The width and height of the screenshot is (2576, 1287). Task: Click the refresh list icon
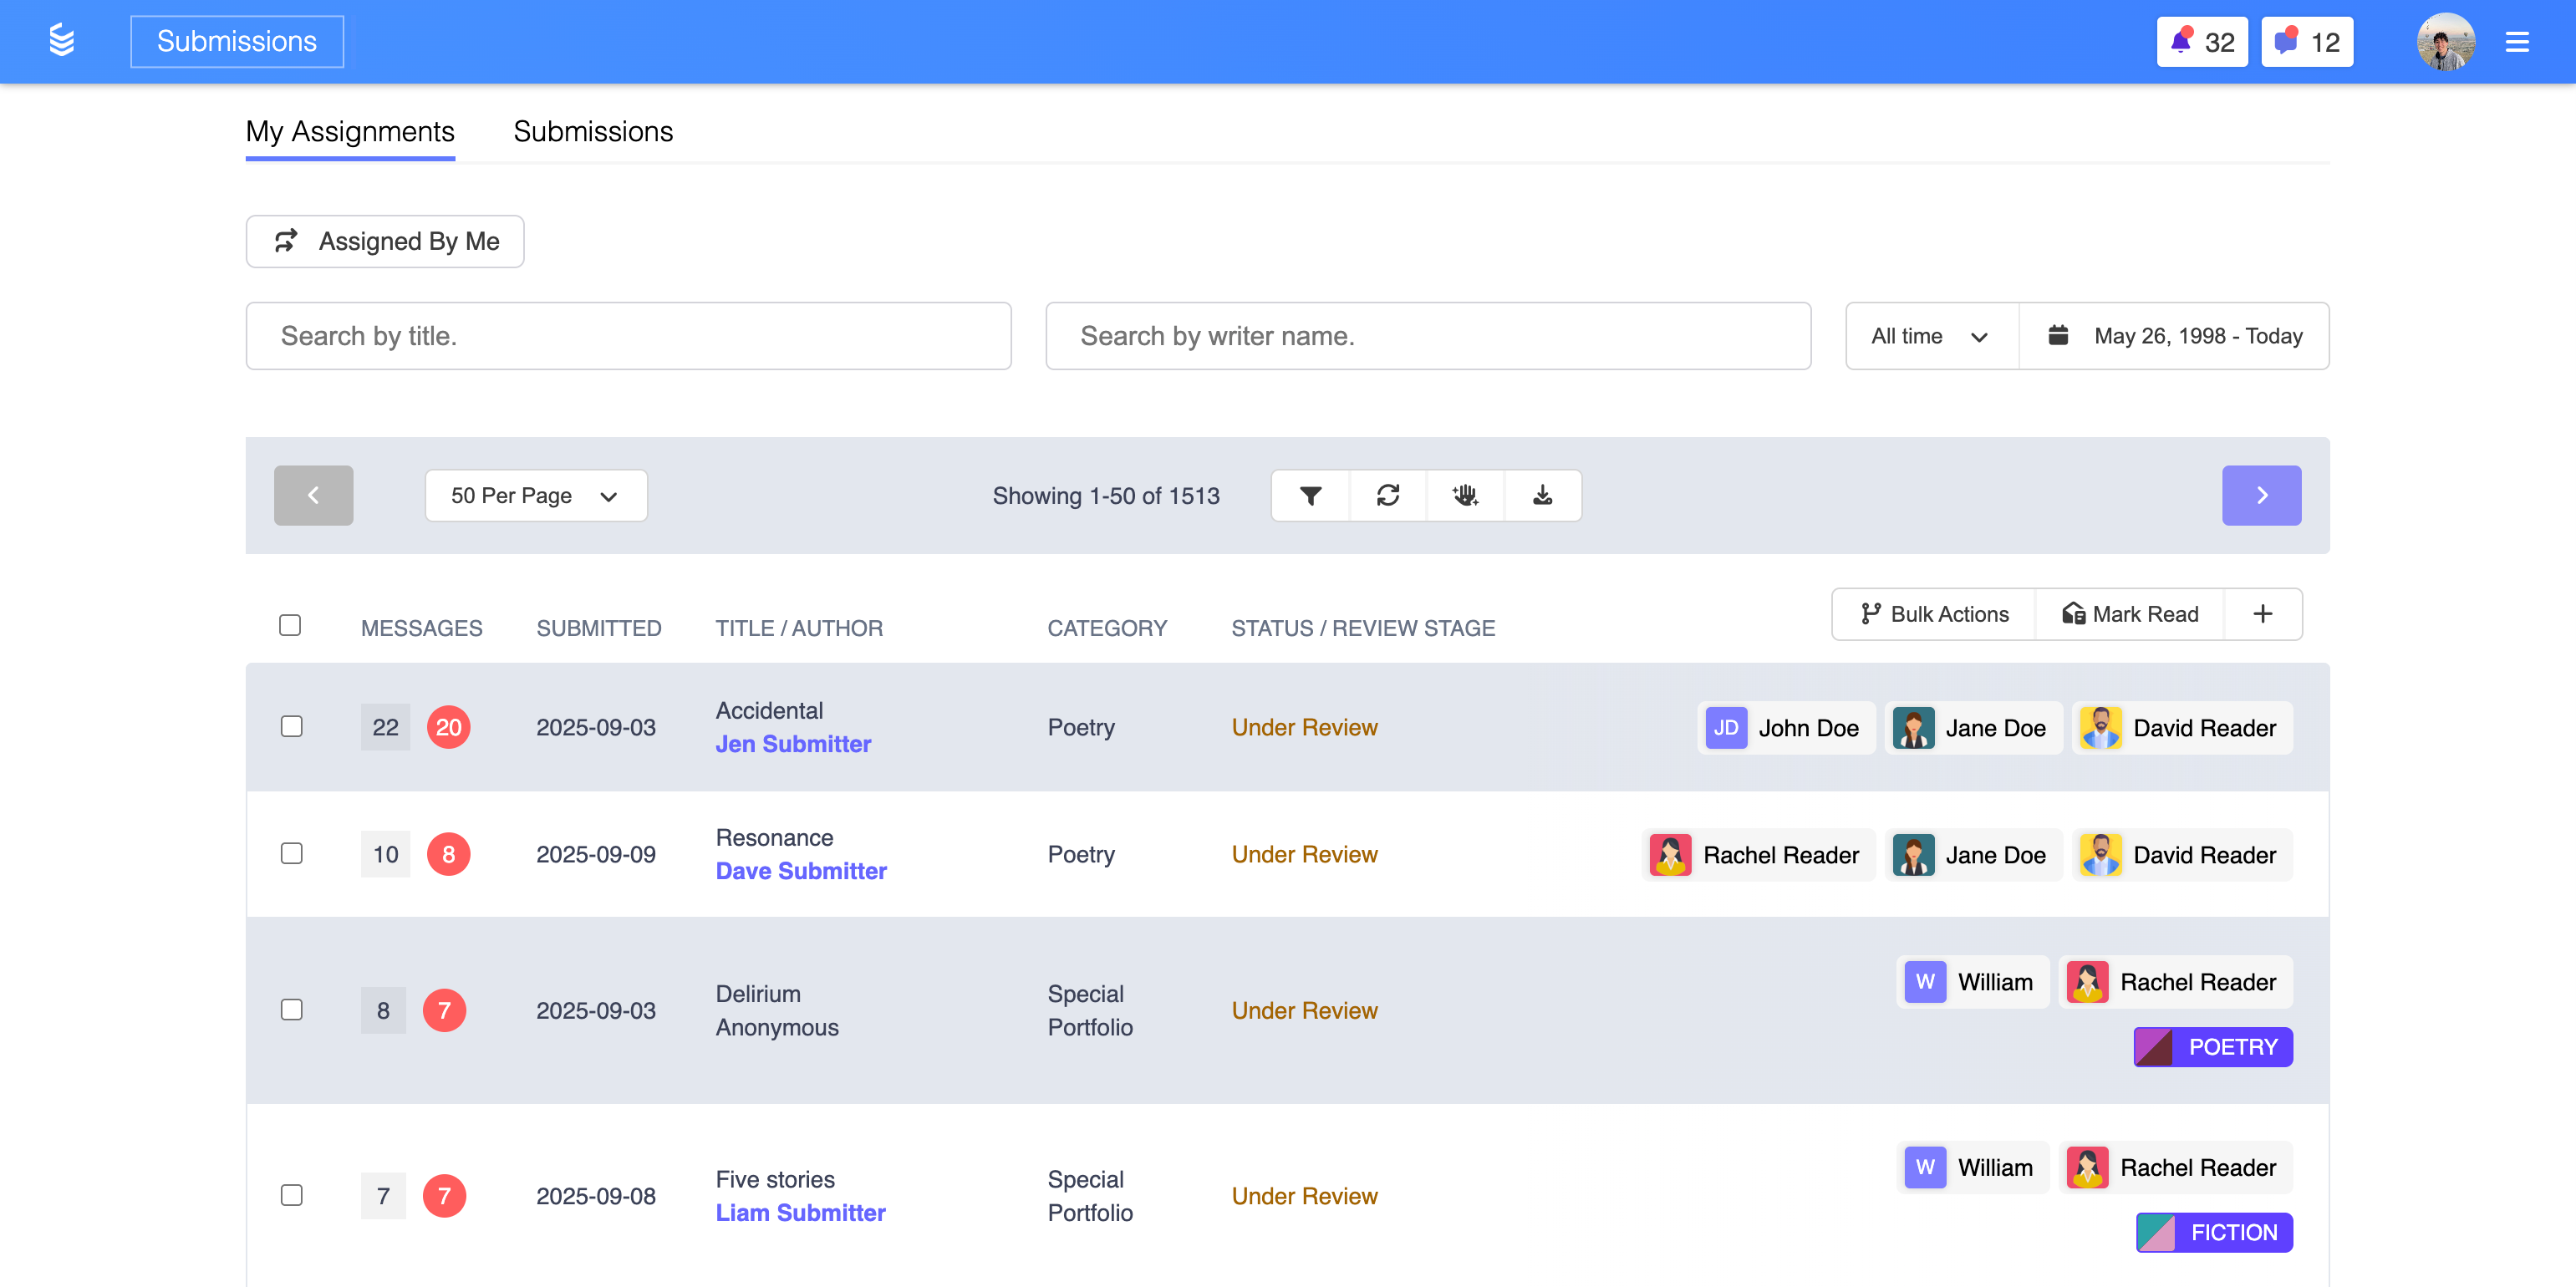click(x=1388, y=495)
